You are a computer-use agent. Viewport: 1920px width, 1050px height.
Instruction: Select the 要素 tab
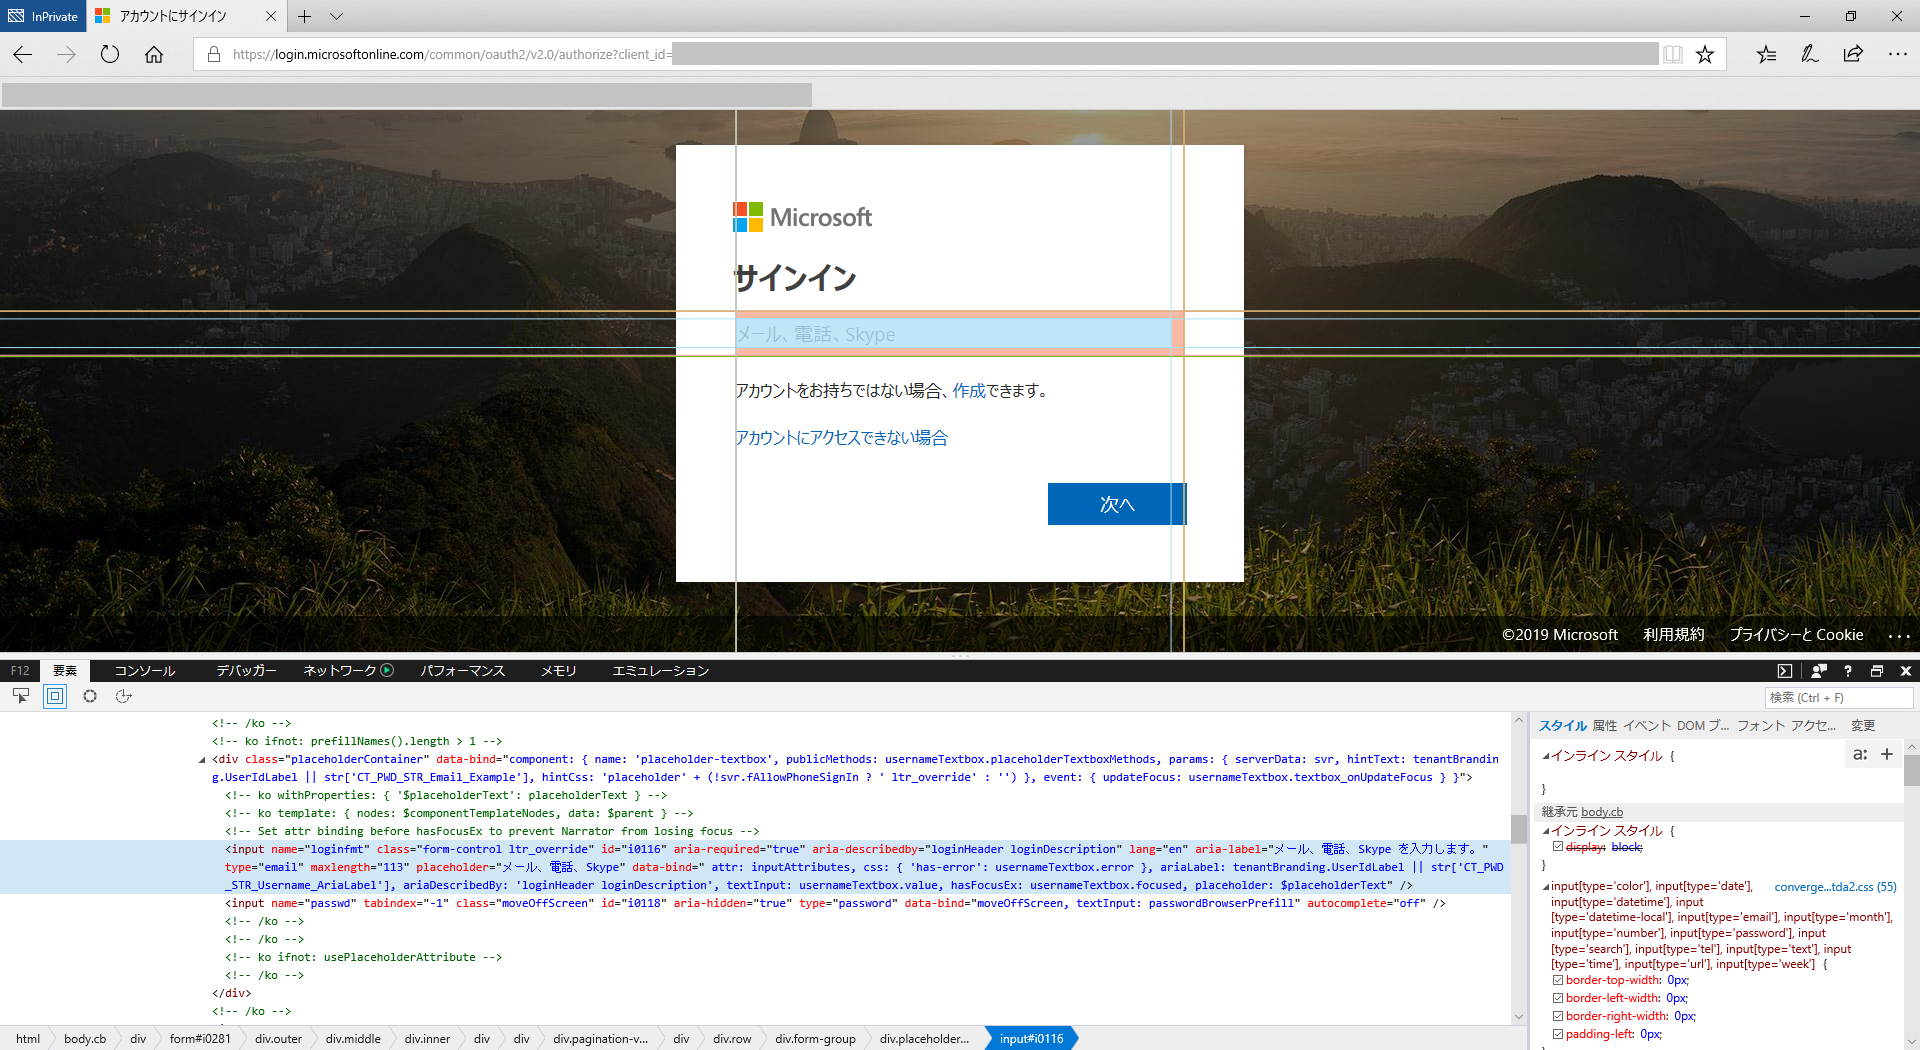(65, 671)
